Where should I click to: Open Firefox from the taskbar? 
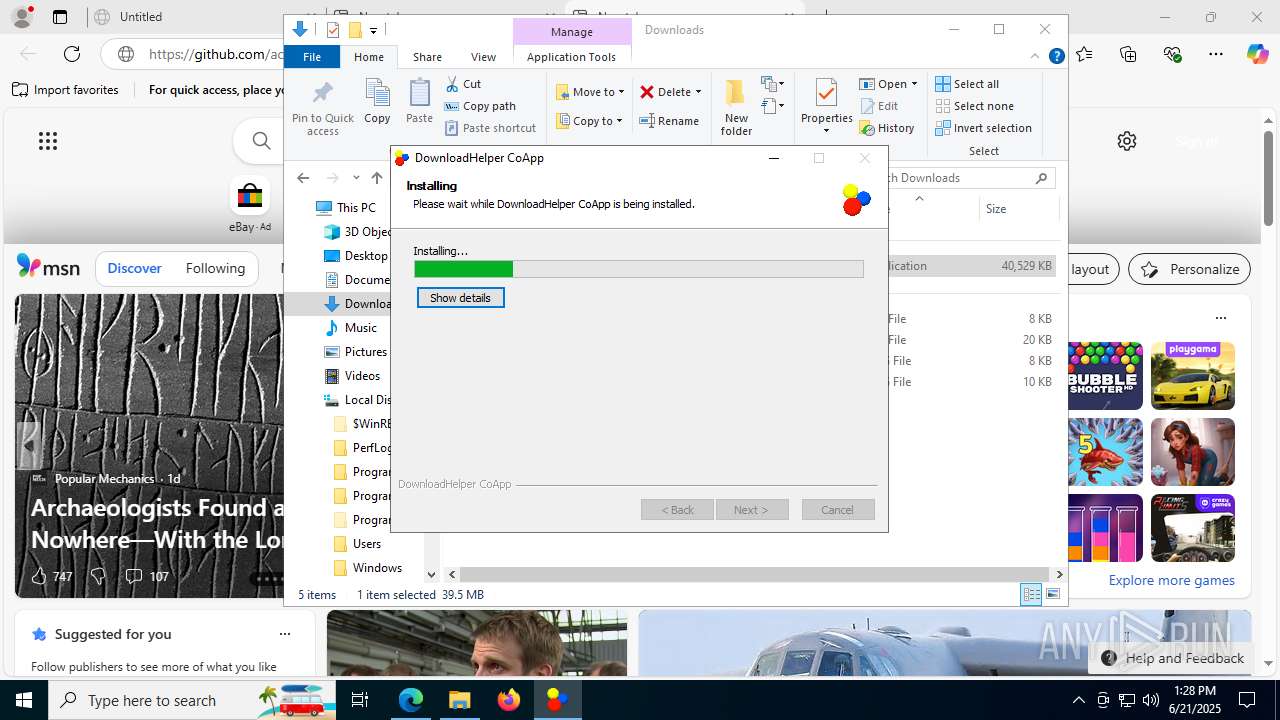(509, 699)
